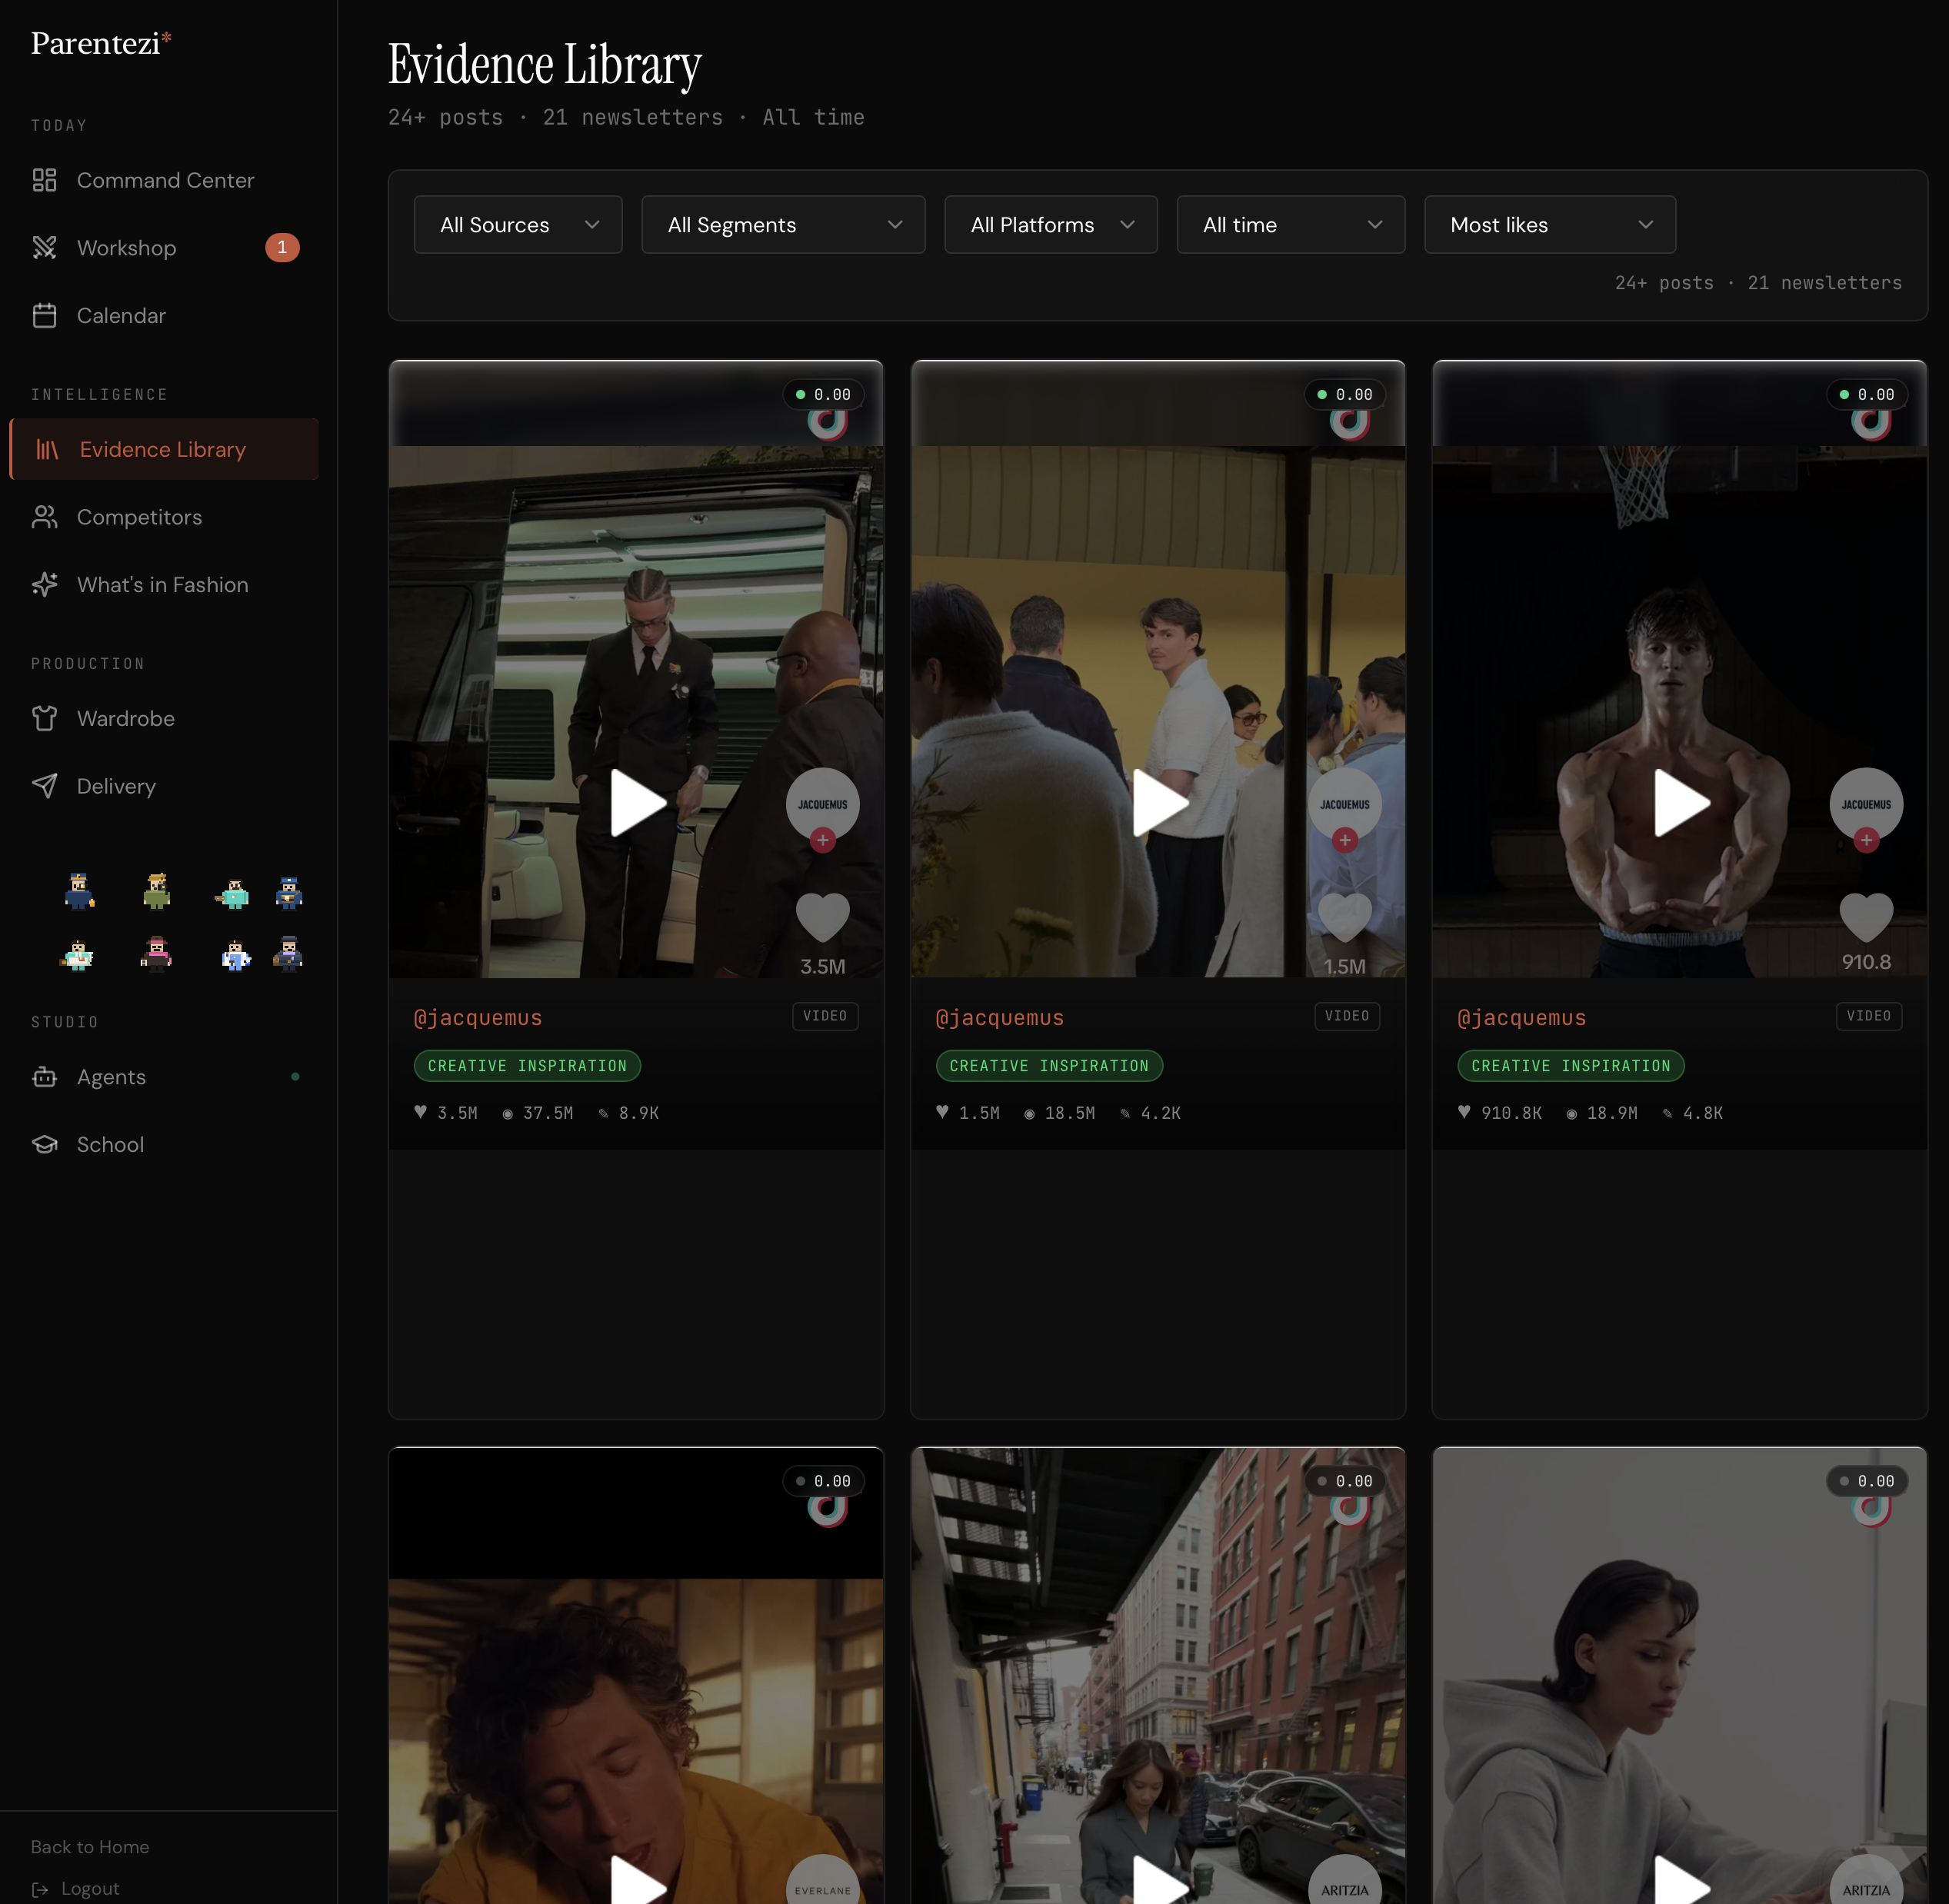Open the All Platforms dropdown
Image resolution: width=1949 pixels, height=1904 pixels.
(x=1051, y=225)
